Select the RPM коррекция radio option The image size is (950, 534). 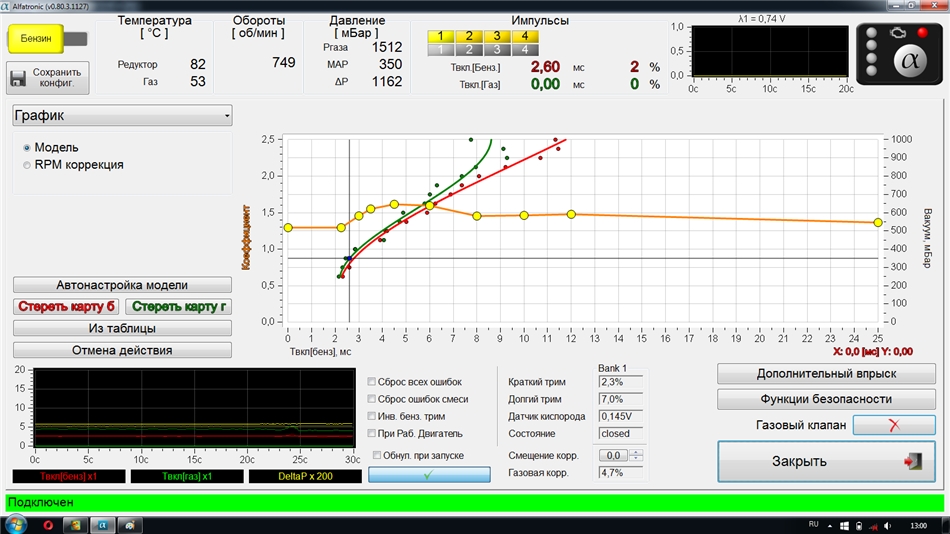(27, 164)
